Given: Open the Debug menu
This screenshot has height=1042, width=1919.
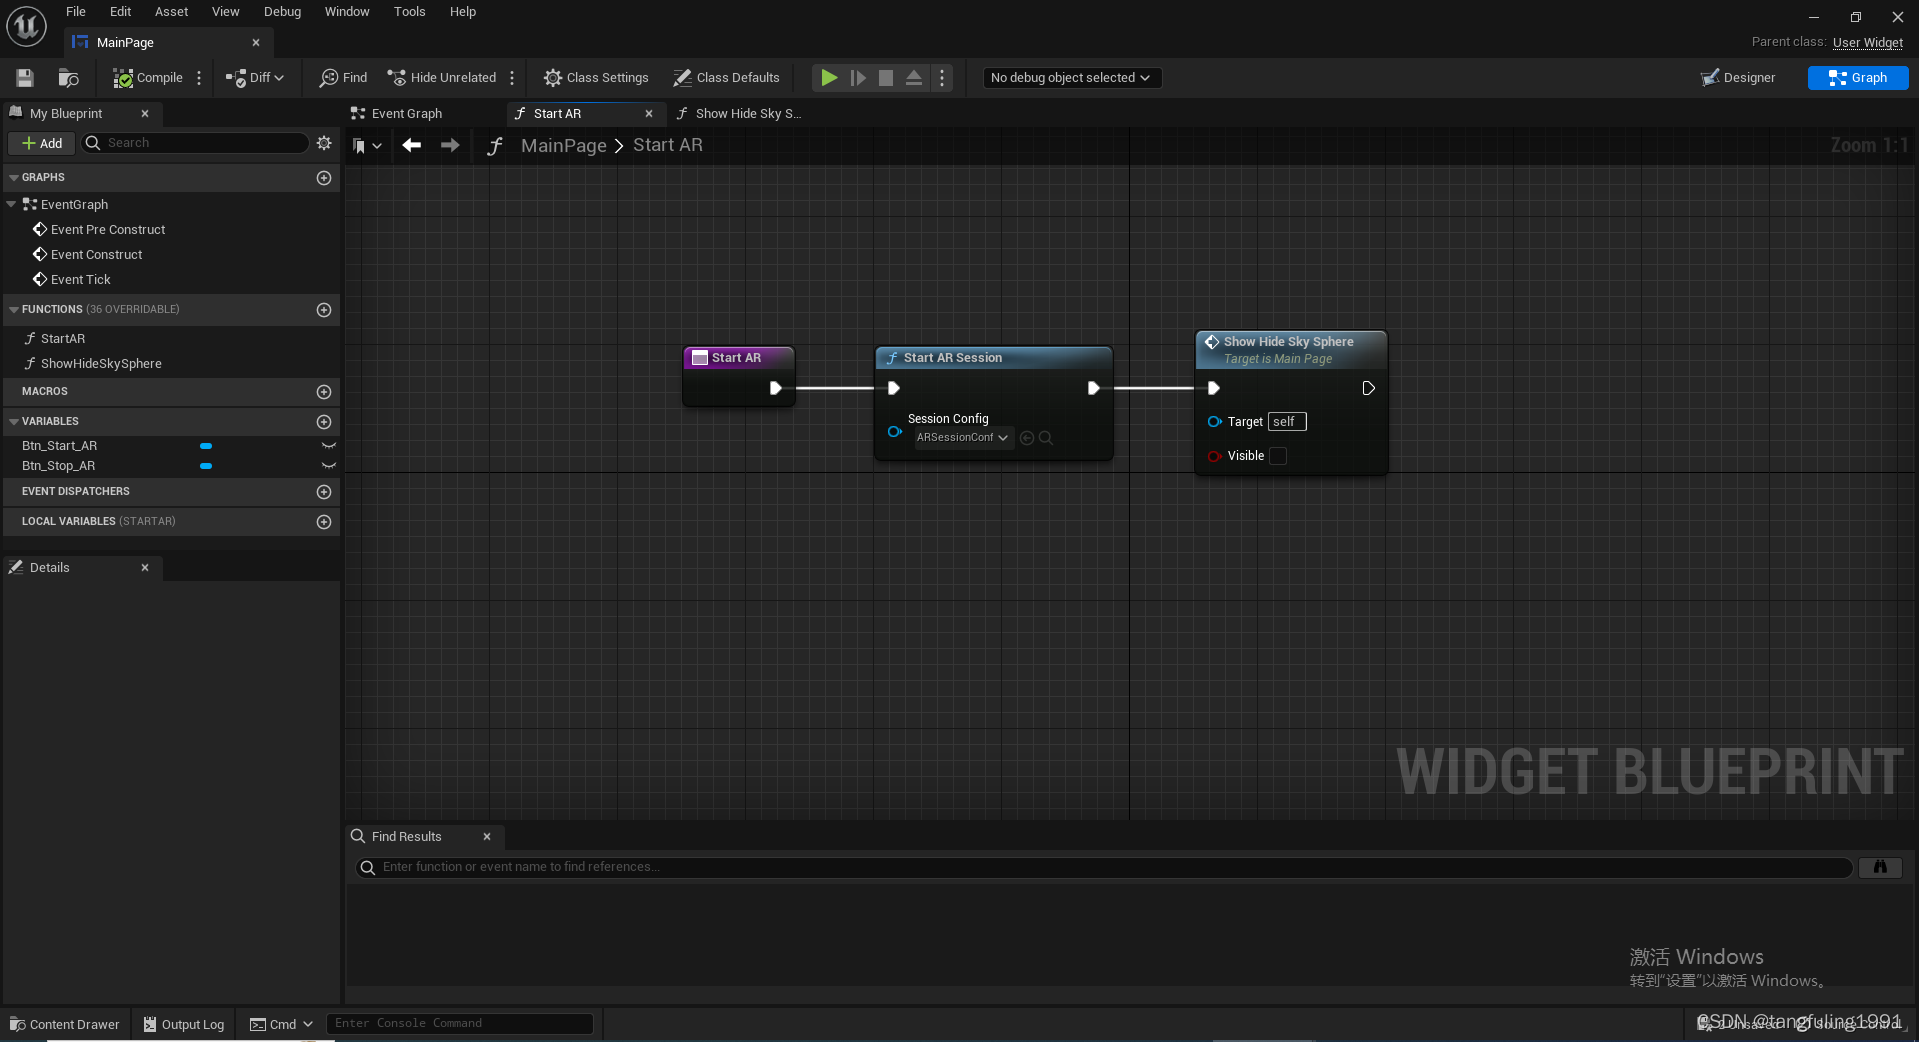Looking at the screenshot, I should pos(282,12).
